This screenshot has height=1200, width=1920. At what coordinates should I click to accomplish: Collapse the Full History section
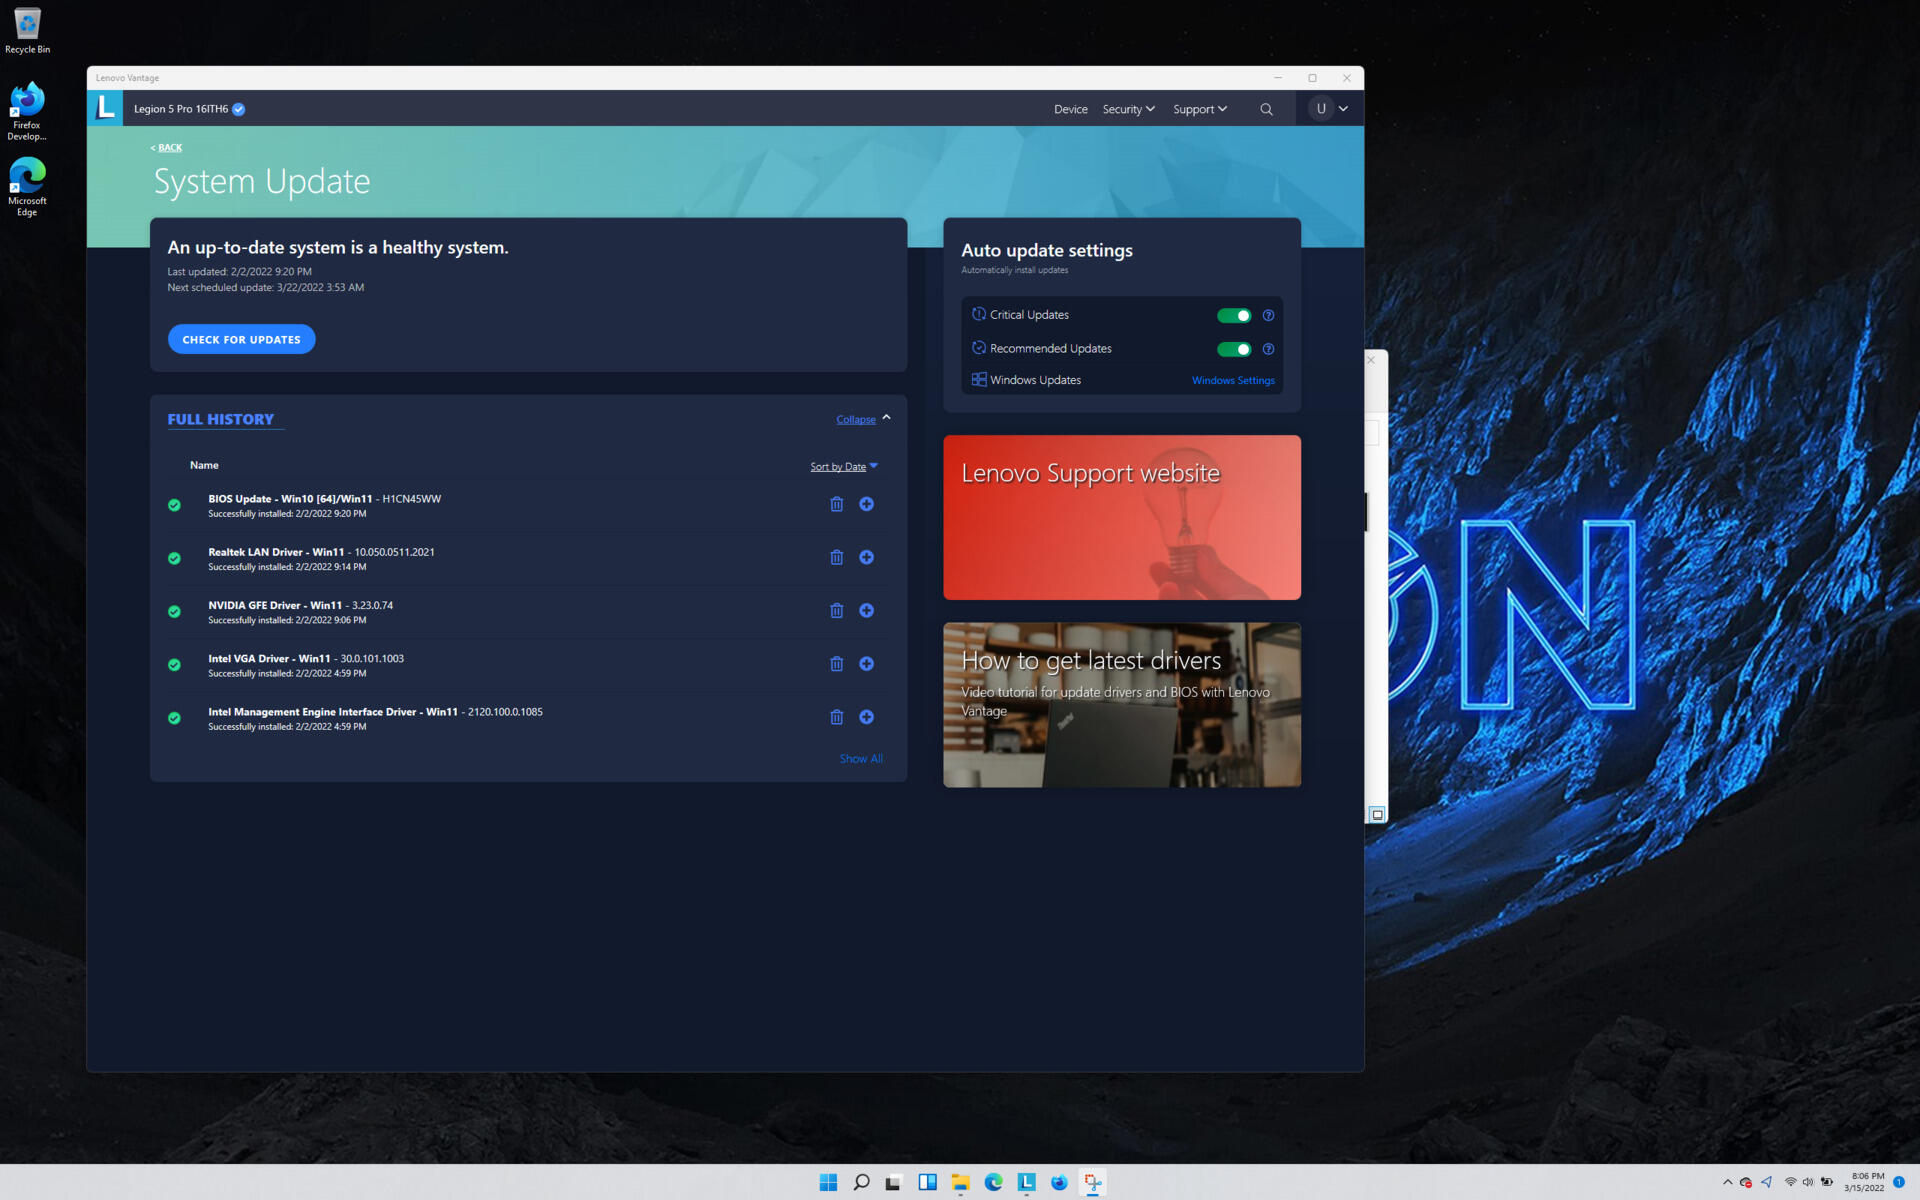(863, 419)
